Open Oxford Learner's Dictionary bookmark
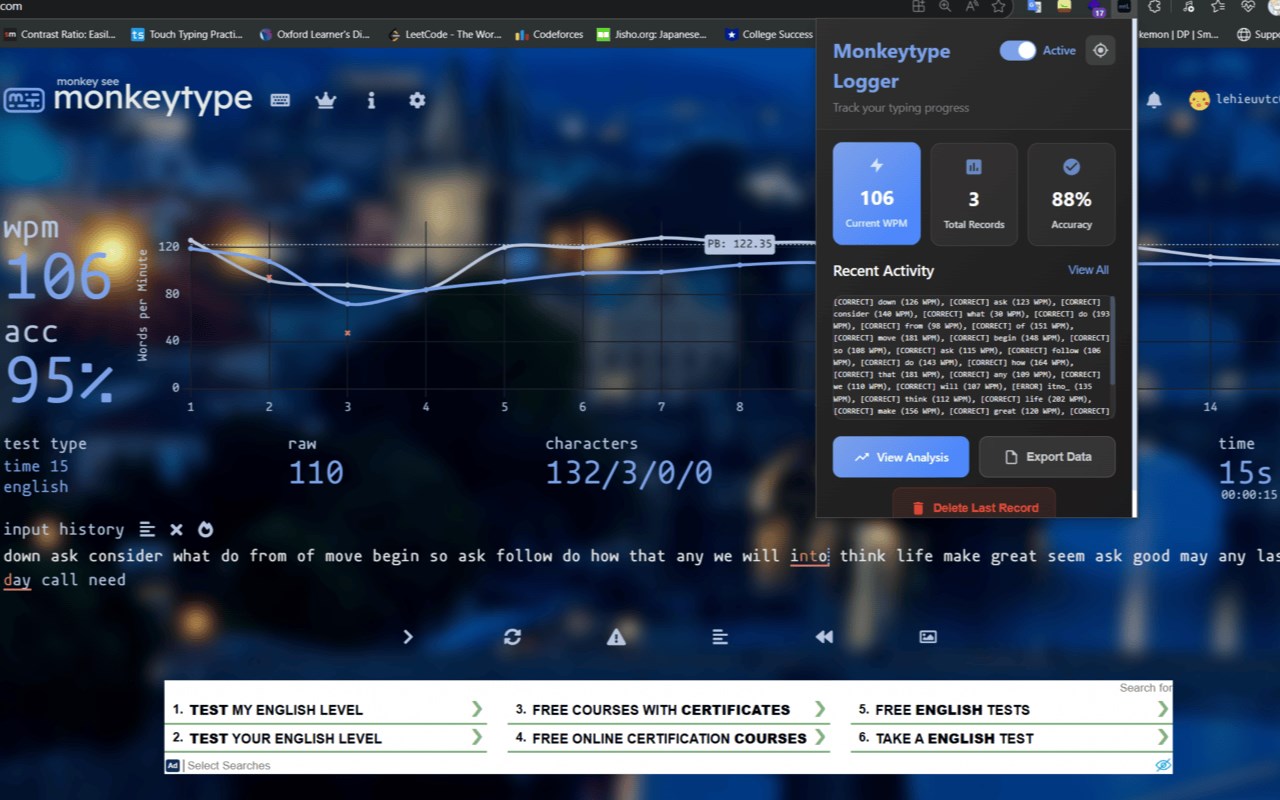Viewport: 1280px width, 800px height. click(315, 34)
